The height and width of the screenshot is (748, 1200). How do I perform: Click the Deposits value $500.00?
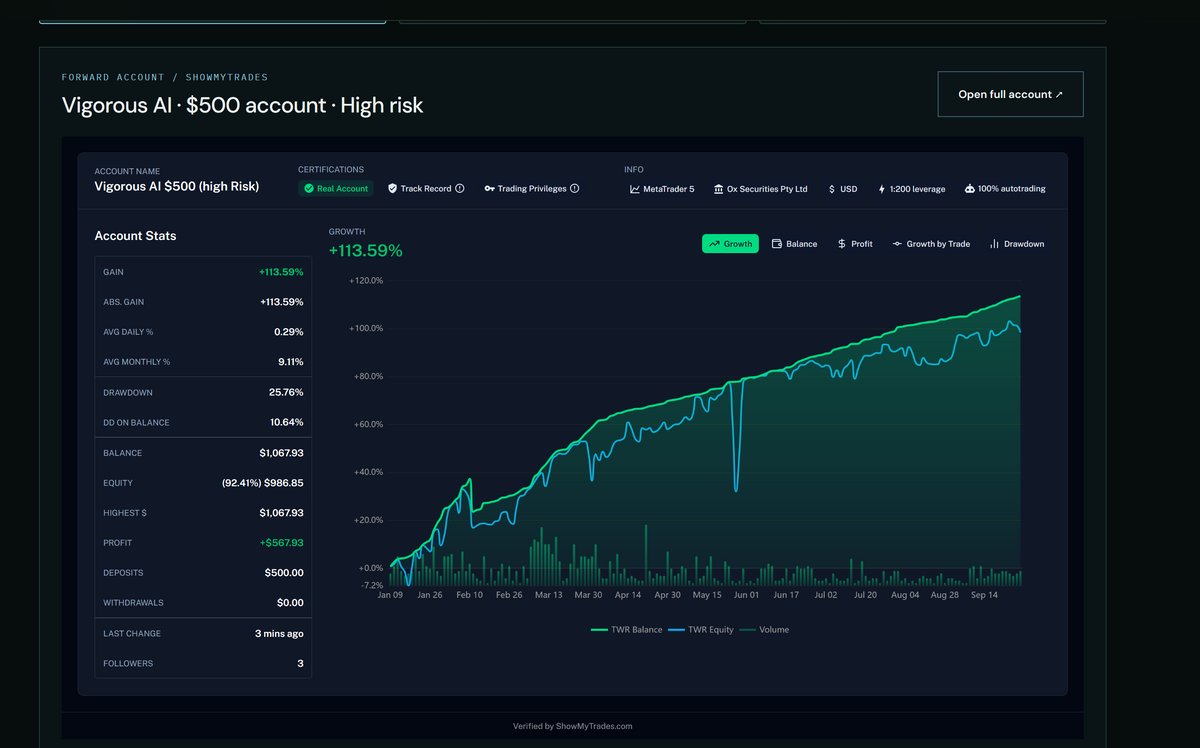click(x=284, y=573)
